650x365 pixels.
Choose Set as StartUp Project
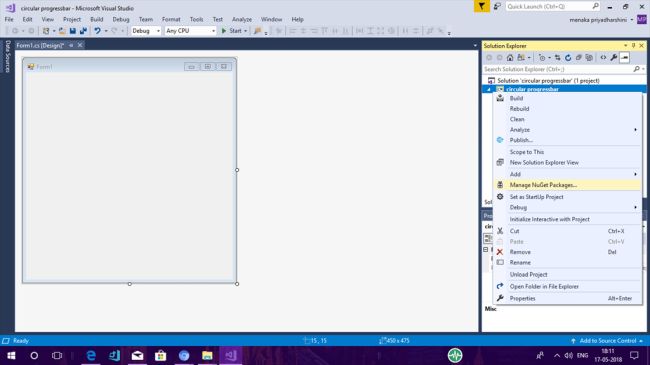click(x=568, y=197)
